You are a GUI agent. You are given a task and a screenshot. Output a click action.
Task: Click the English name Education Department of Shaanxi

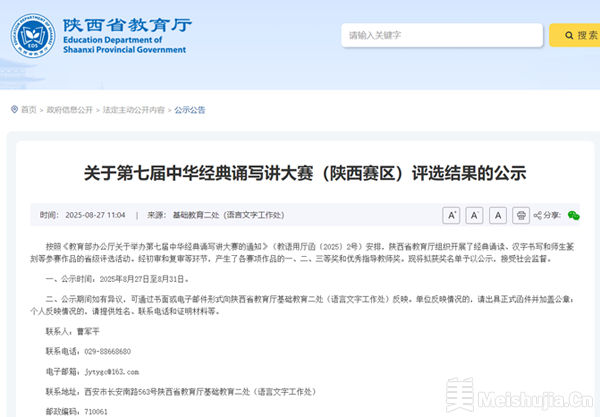(x=124, y=45)
